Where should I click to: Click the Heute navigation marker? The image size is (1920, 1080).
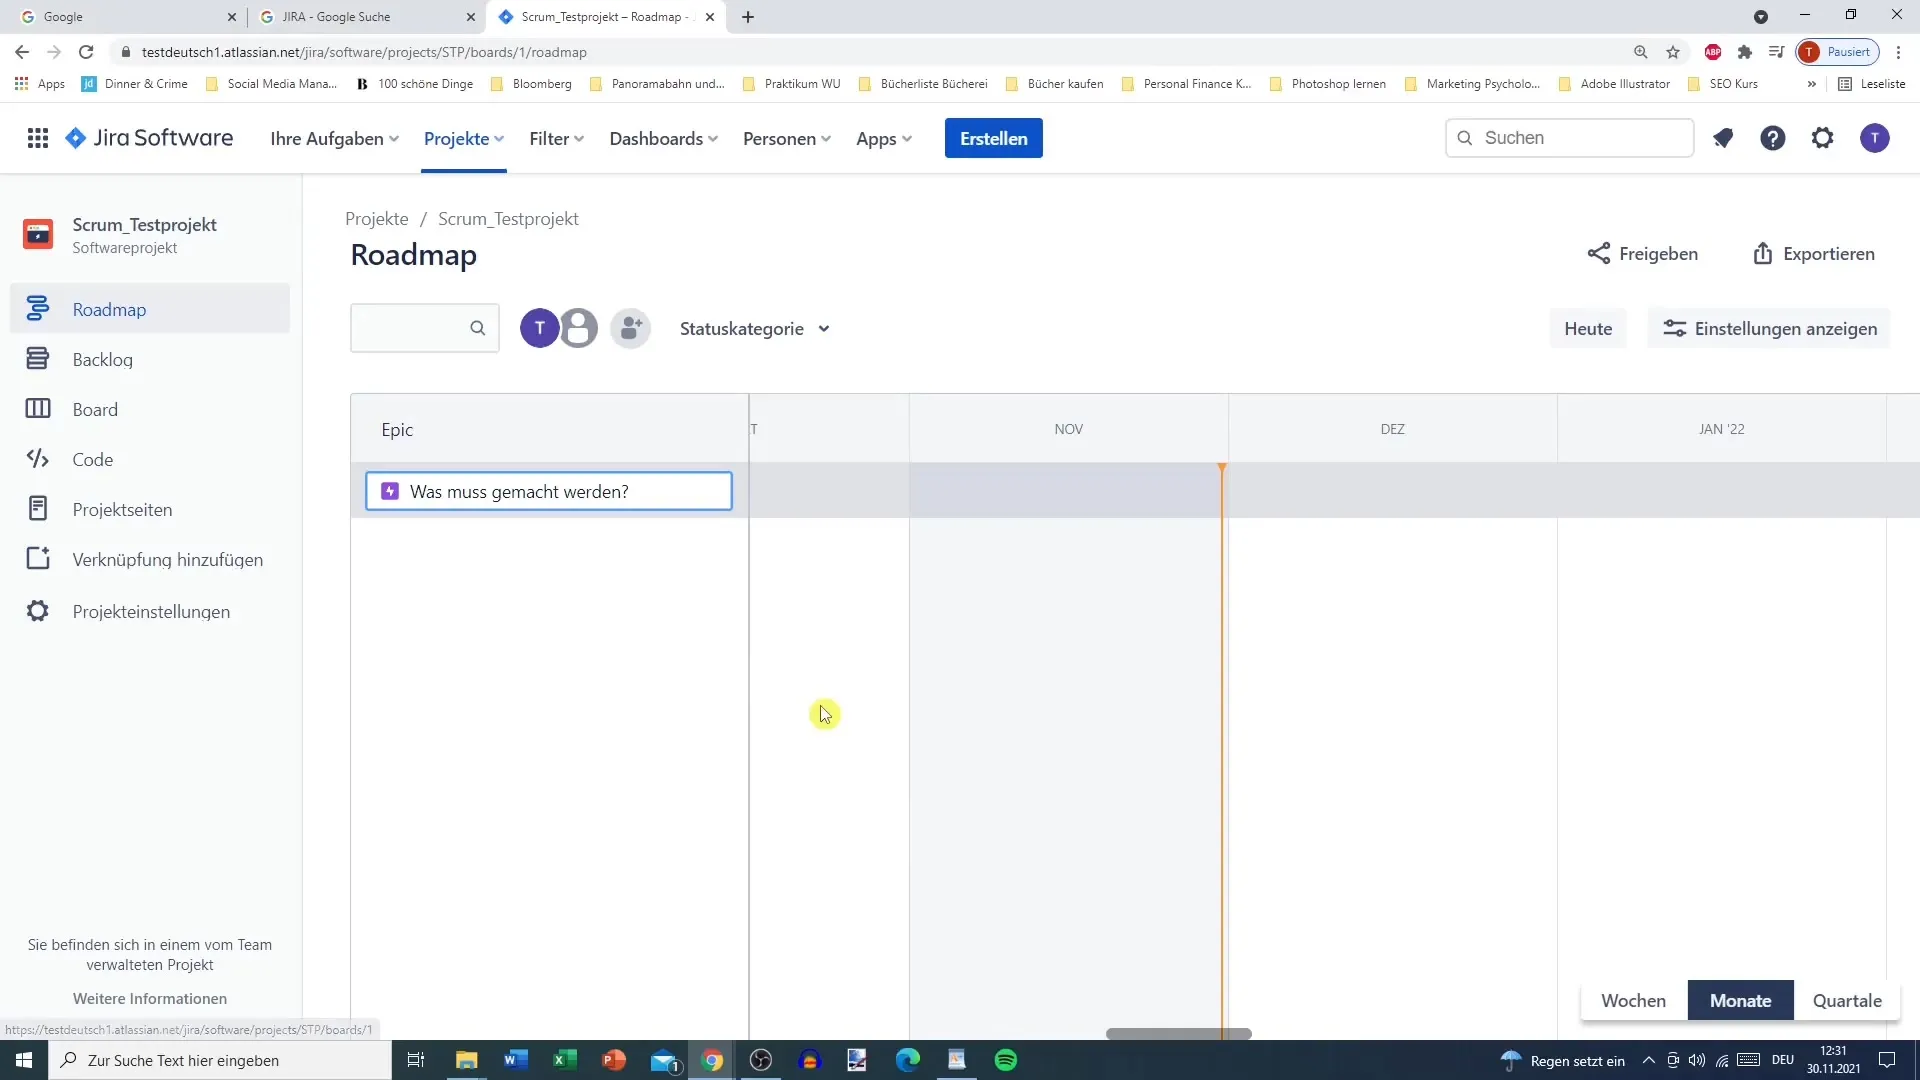pos(1588,328)
